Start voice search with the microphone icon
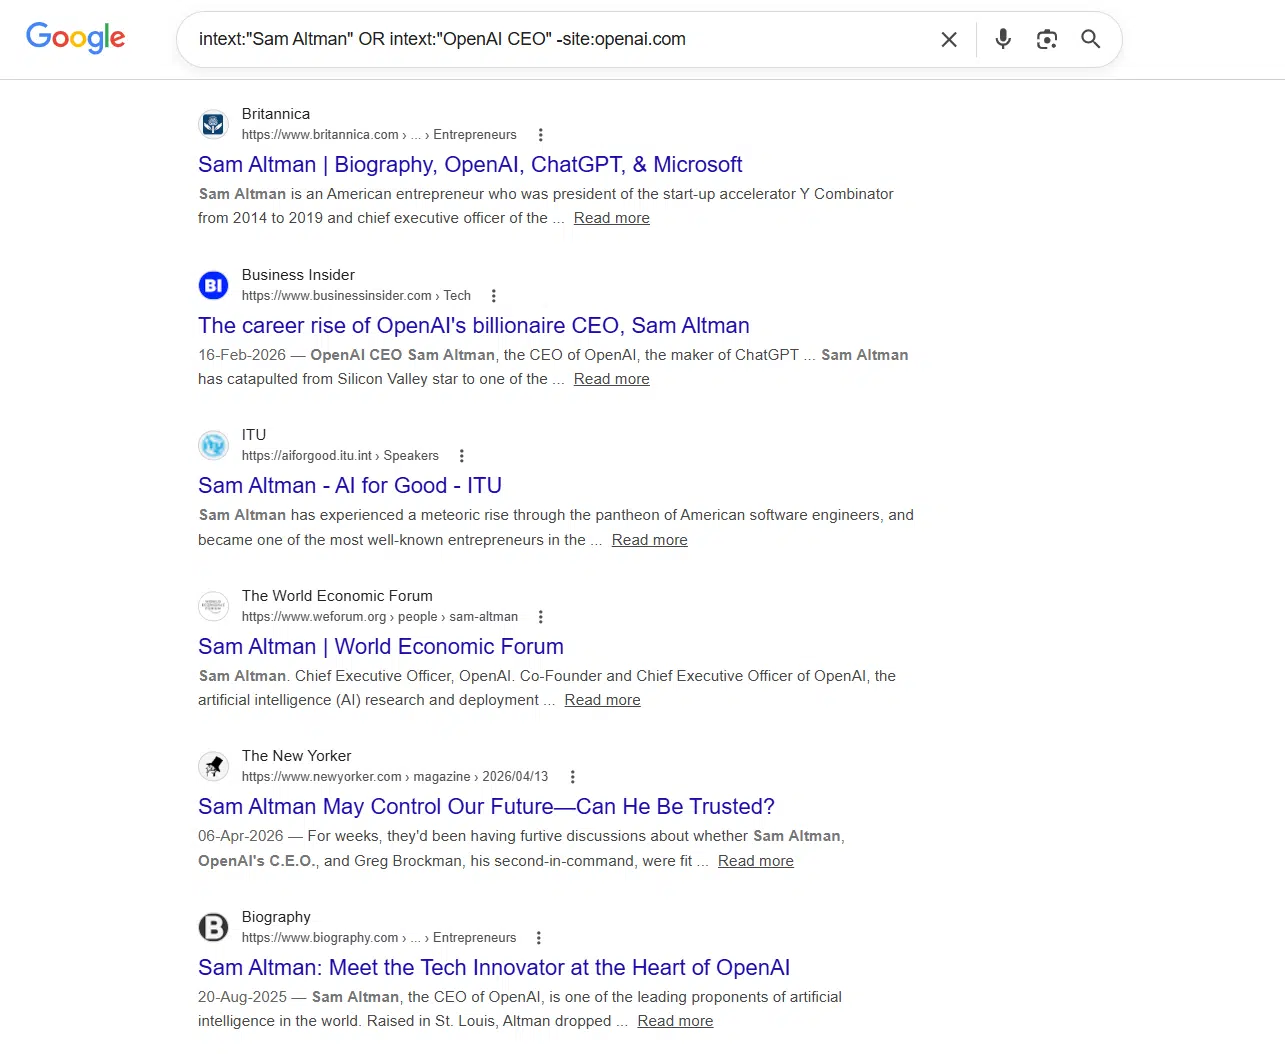Viewport: 1285px width, 1054px height. [x=1003, y=39]
